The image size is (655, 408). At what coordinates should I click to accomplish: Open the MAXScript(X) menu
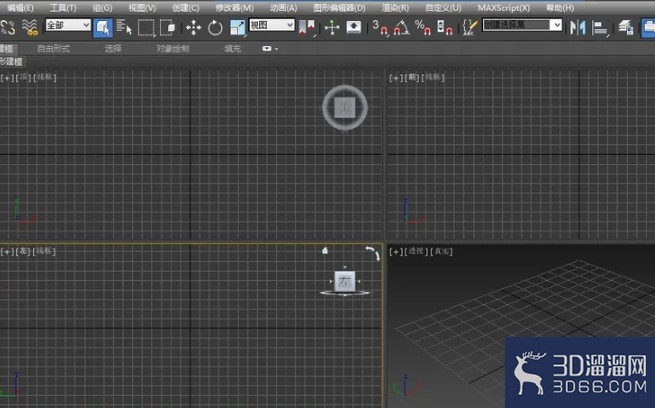click(504, 8)
